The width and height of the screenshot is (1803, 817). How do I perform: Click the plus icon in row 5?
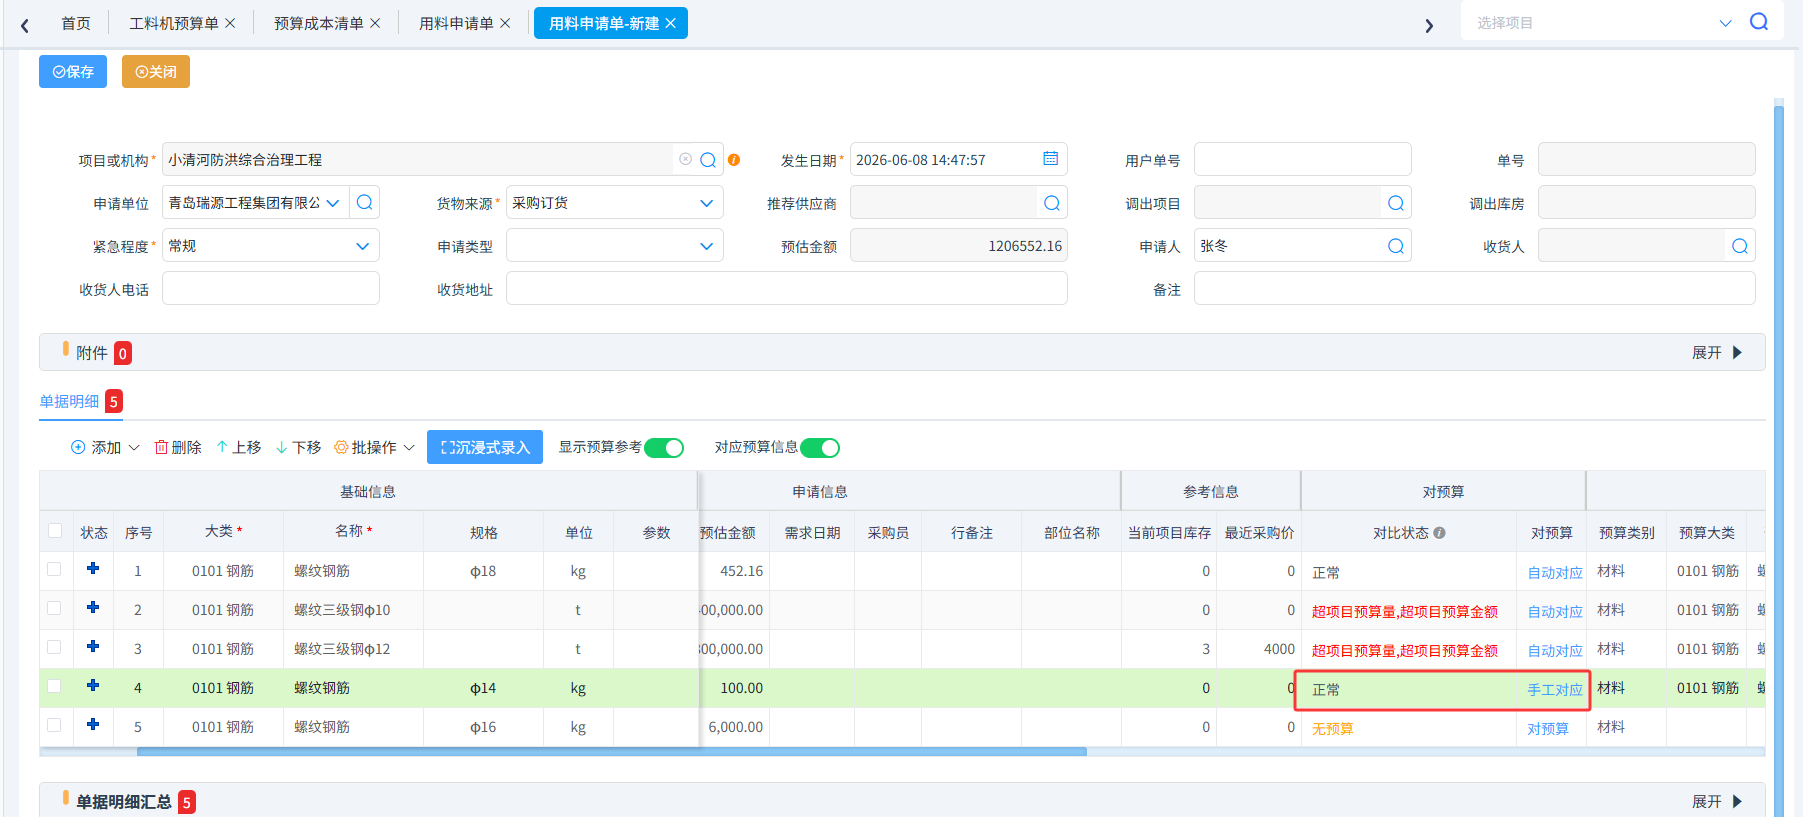93,724
